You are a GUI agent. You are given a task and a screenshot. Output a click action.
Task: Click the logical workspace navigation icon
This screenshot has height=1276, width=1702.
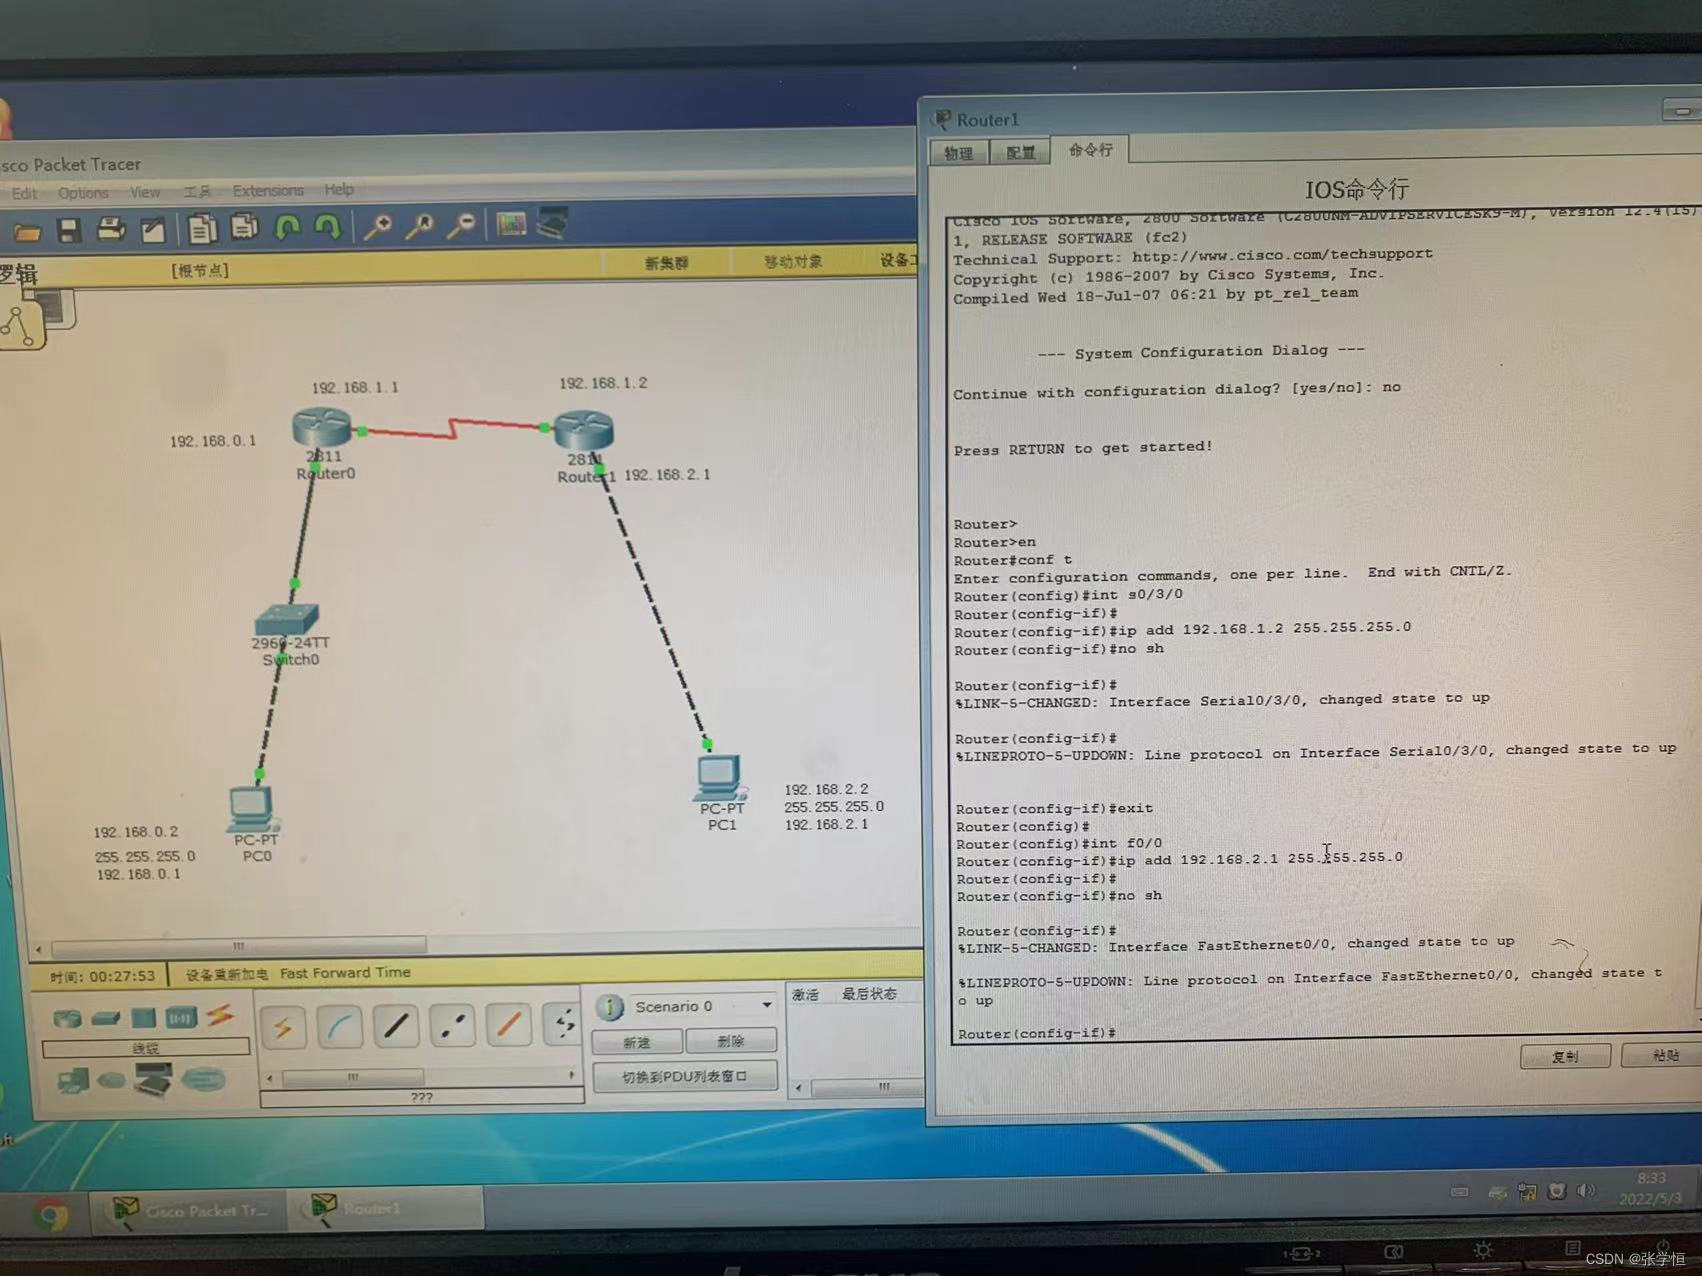[x=20, y=325]
